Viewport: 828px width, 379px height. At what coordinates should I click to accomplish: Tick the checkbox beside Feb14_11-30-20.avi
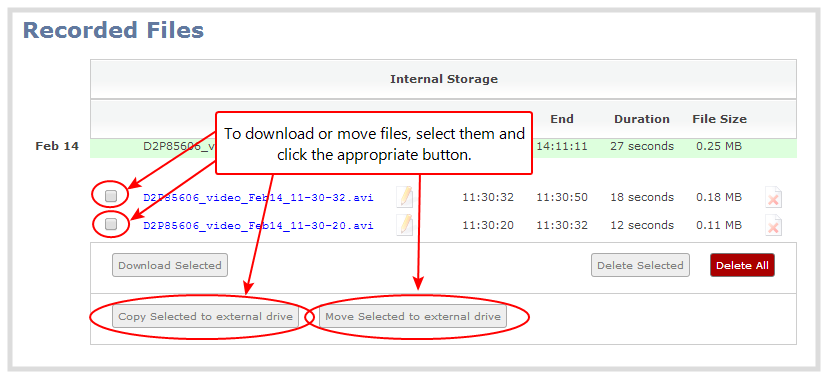coord(111,224)
